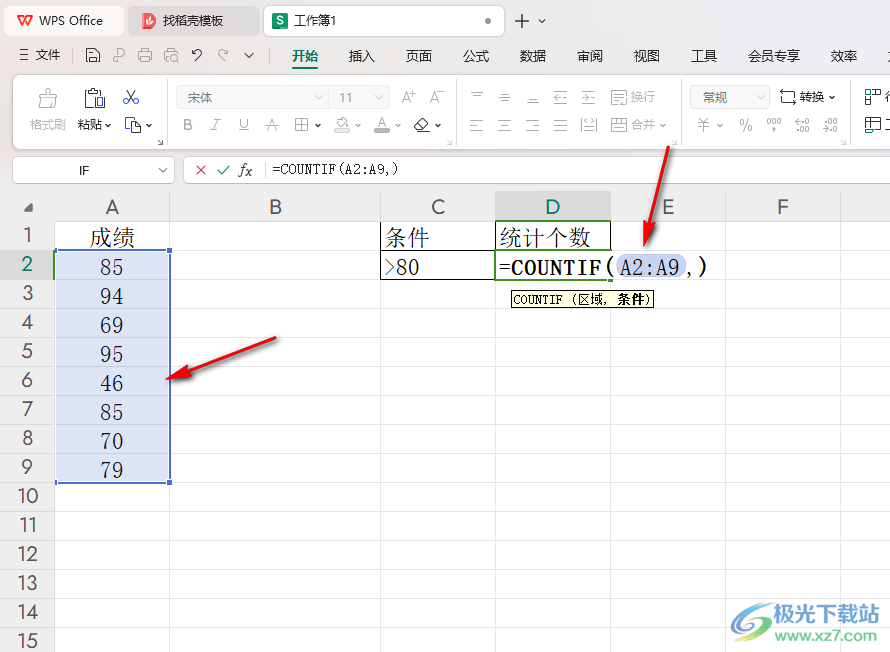Align cell content to bottom
Image resolution: width=890 pixels, height=652 pixels.
pos(532,97)
